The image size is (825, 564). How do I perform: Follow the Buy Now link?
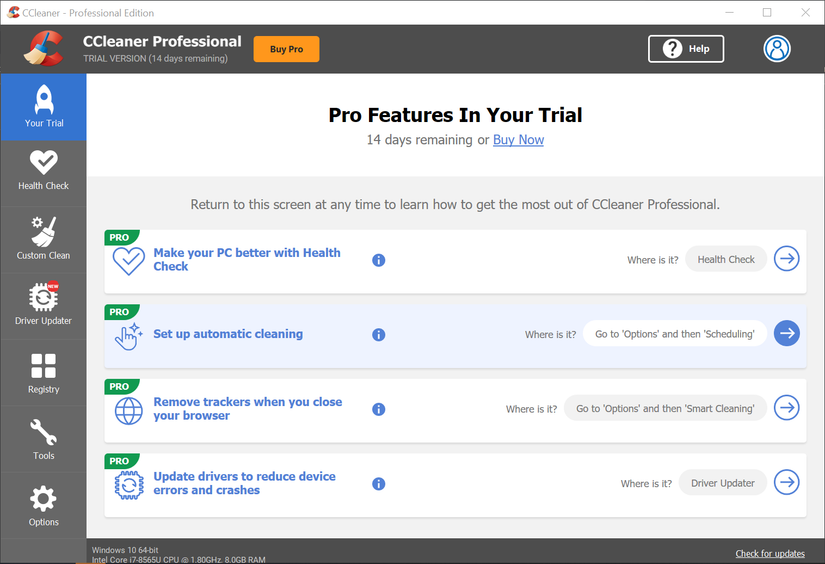point(518,140)
